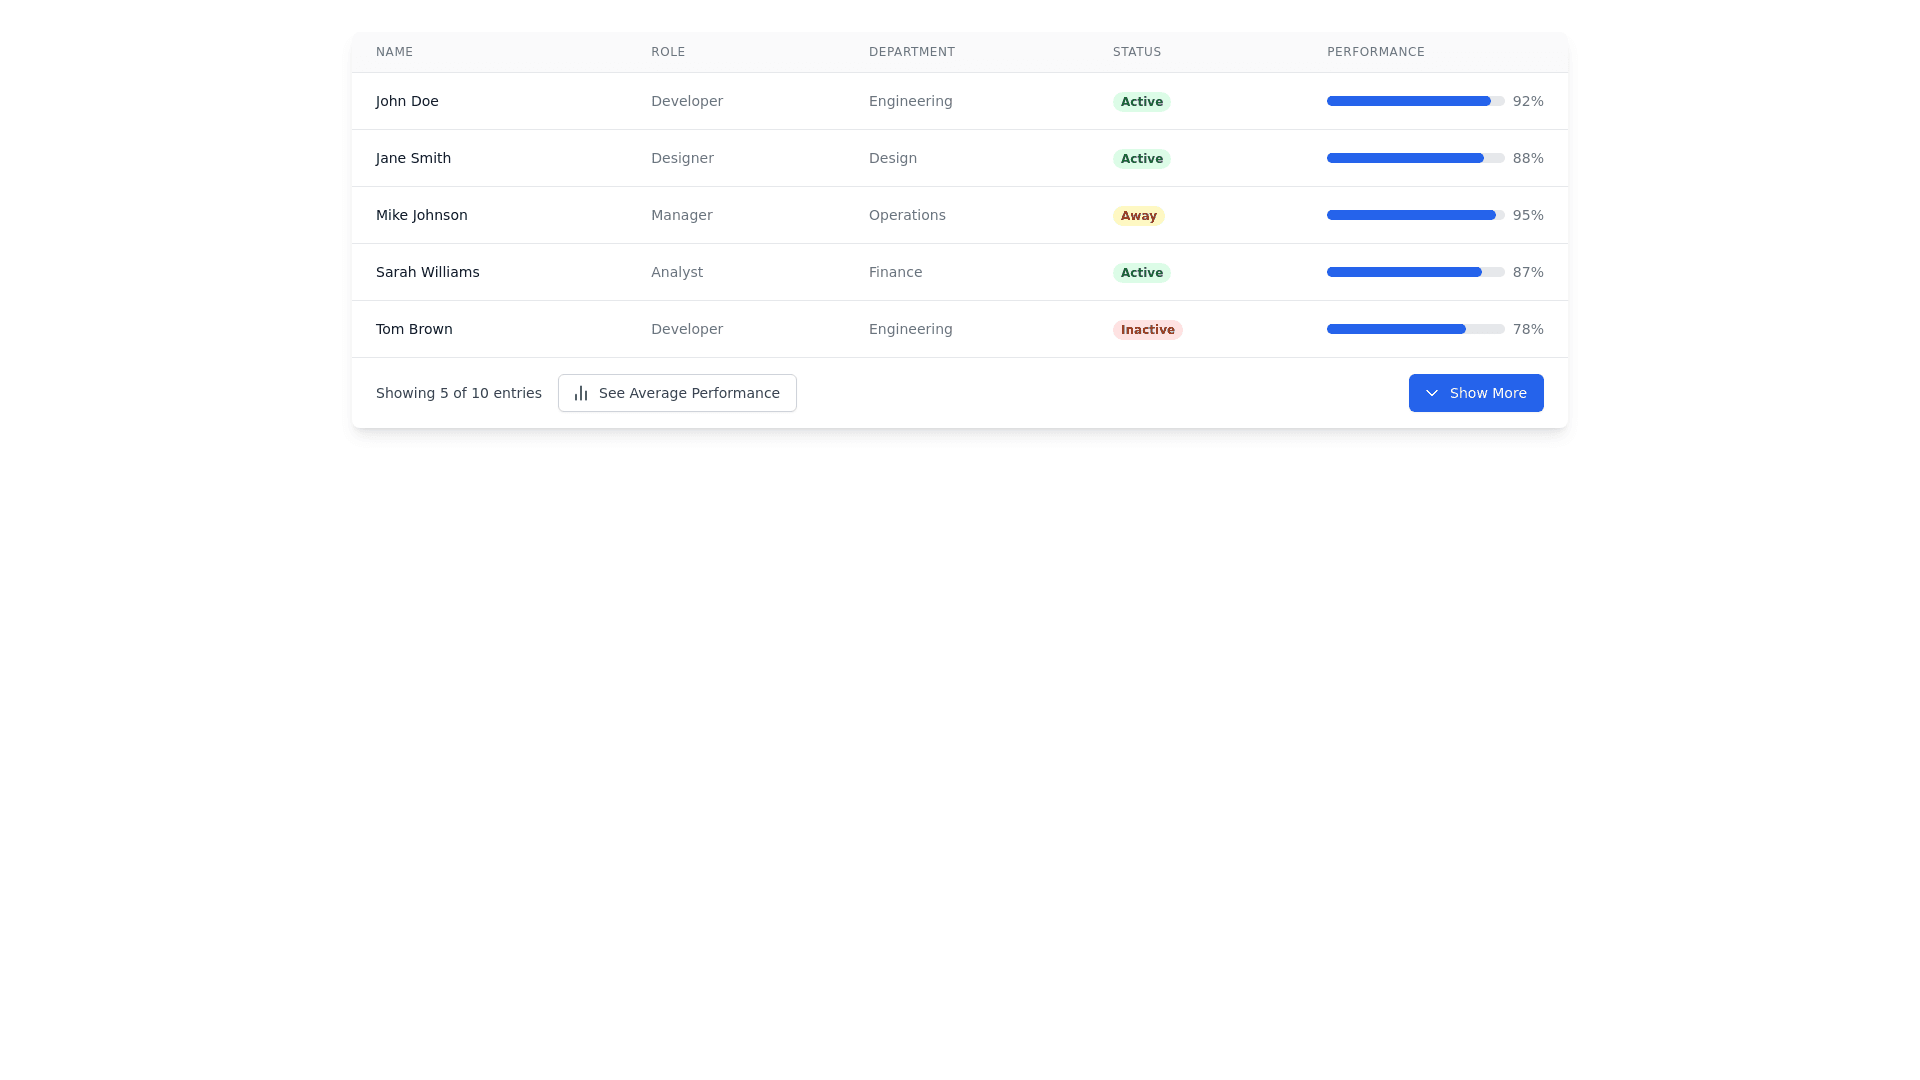
Task: Click Mike Johnson's Away status badge
Action: point(1138,216)
